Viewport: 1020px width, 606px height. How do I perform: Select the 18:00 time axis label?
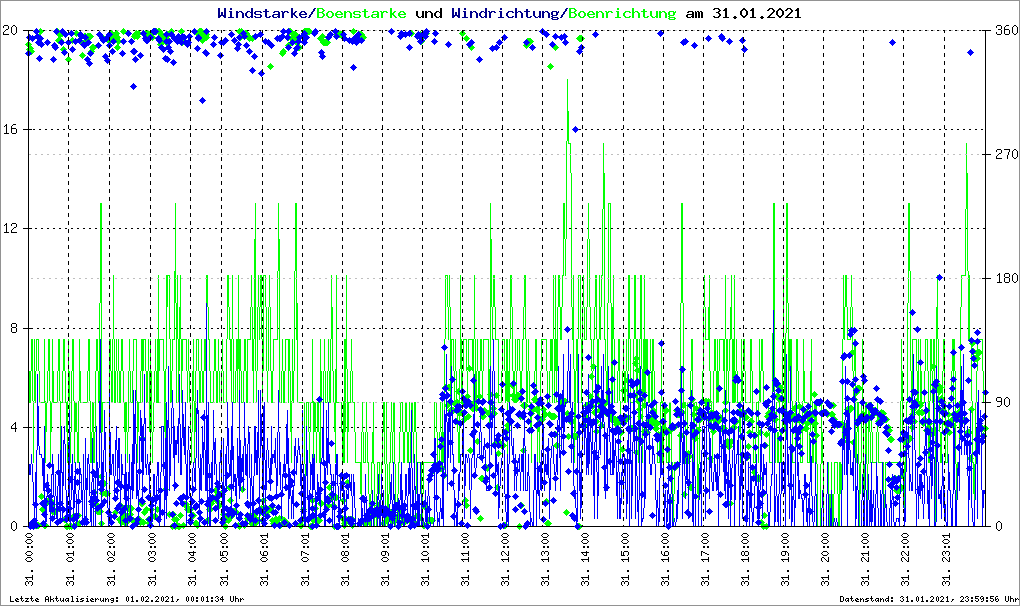745,560
